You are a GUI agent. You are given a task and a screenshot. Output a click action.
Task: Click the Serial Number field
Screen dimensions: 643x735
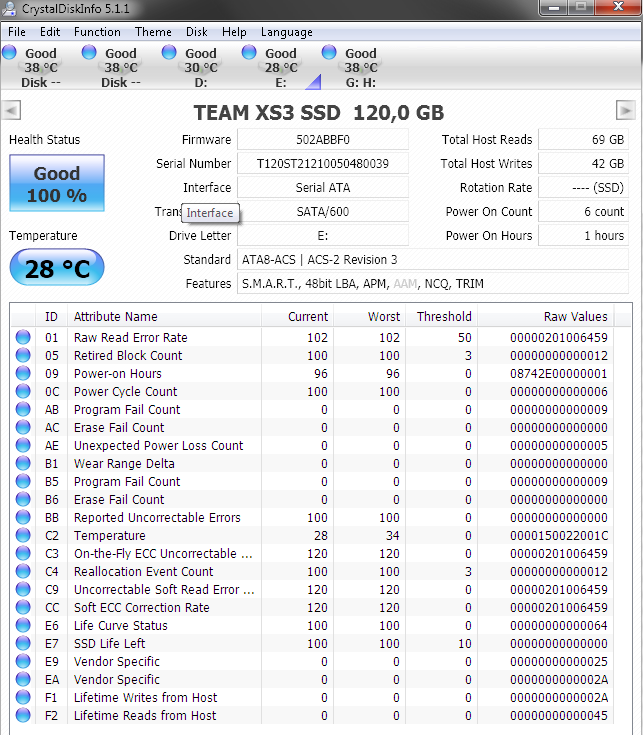[322, 164]
